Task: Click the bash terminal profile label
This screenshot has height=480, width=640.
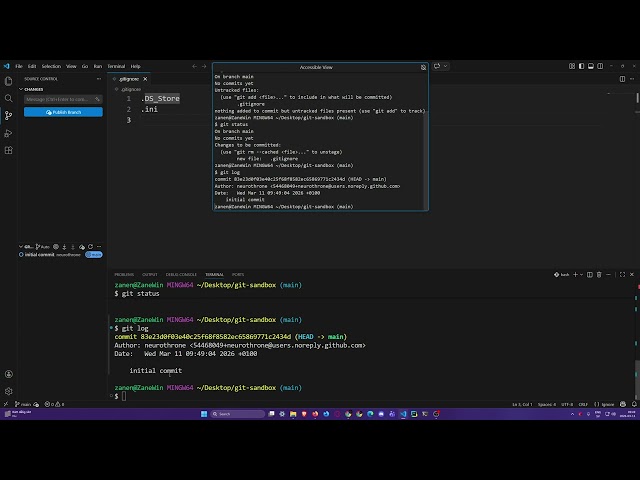Action: point(562,275)
